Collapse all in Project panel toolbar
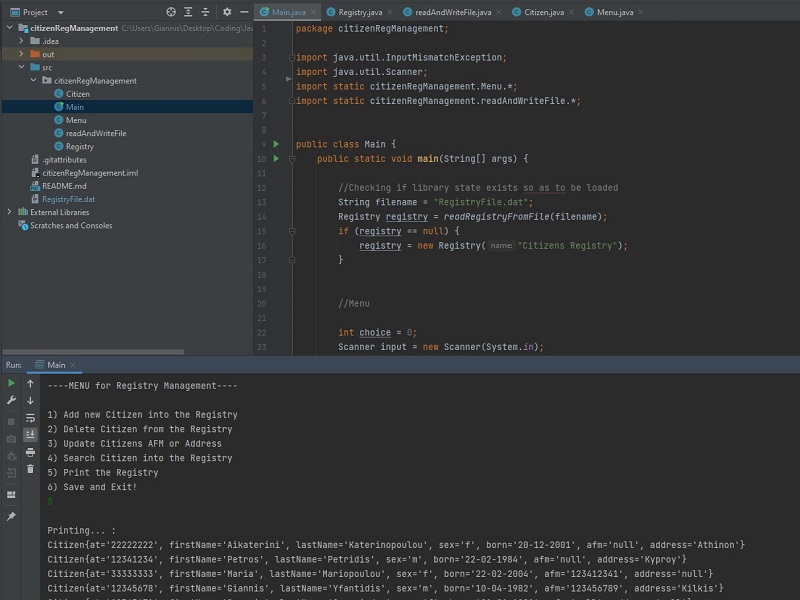Viewport: 800px width, 600px height. click(x=207, y=12)
